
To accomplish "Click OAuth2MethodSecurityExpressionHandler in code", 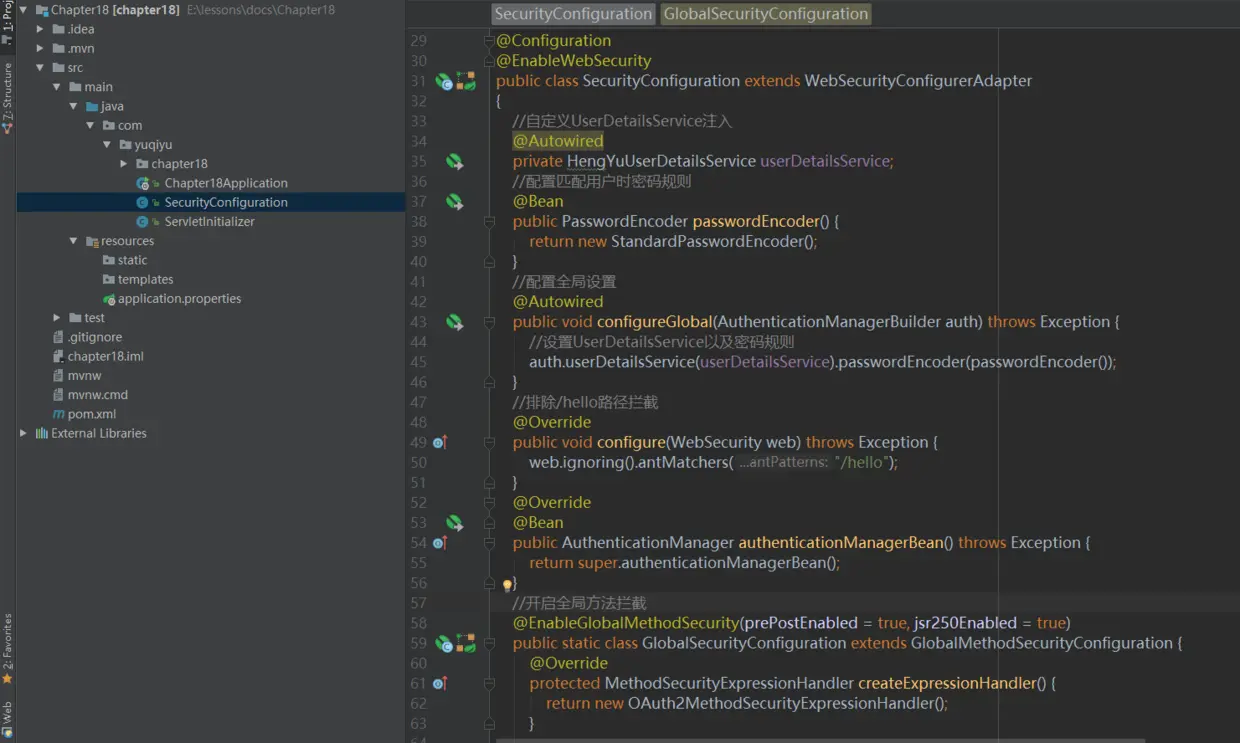I will pyautogui.click(x=782, y=703).
